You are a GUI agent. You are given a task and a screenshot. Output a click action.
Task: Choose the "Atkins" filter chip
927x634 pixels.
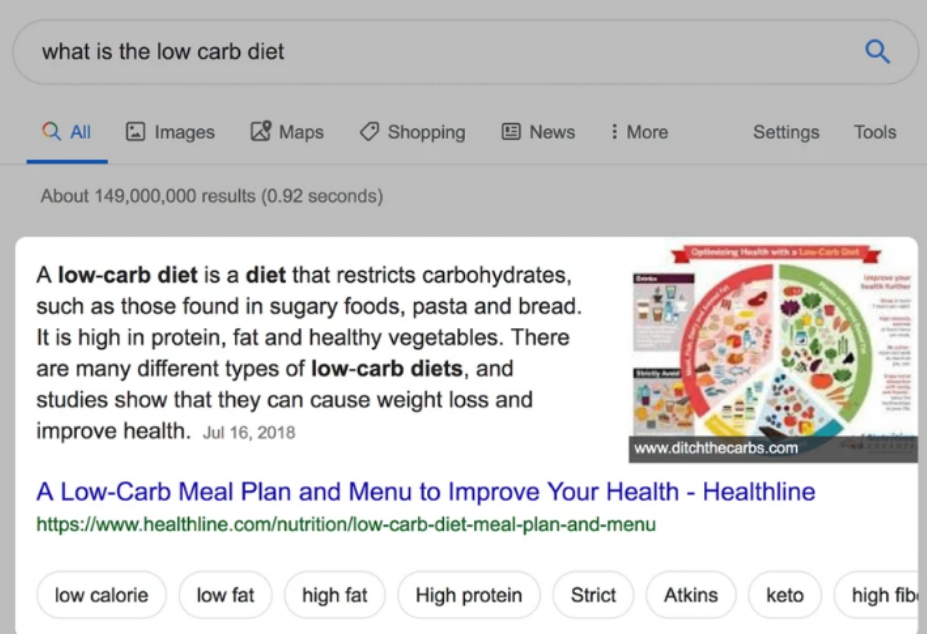point(691,596)
